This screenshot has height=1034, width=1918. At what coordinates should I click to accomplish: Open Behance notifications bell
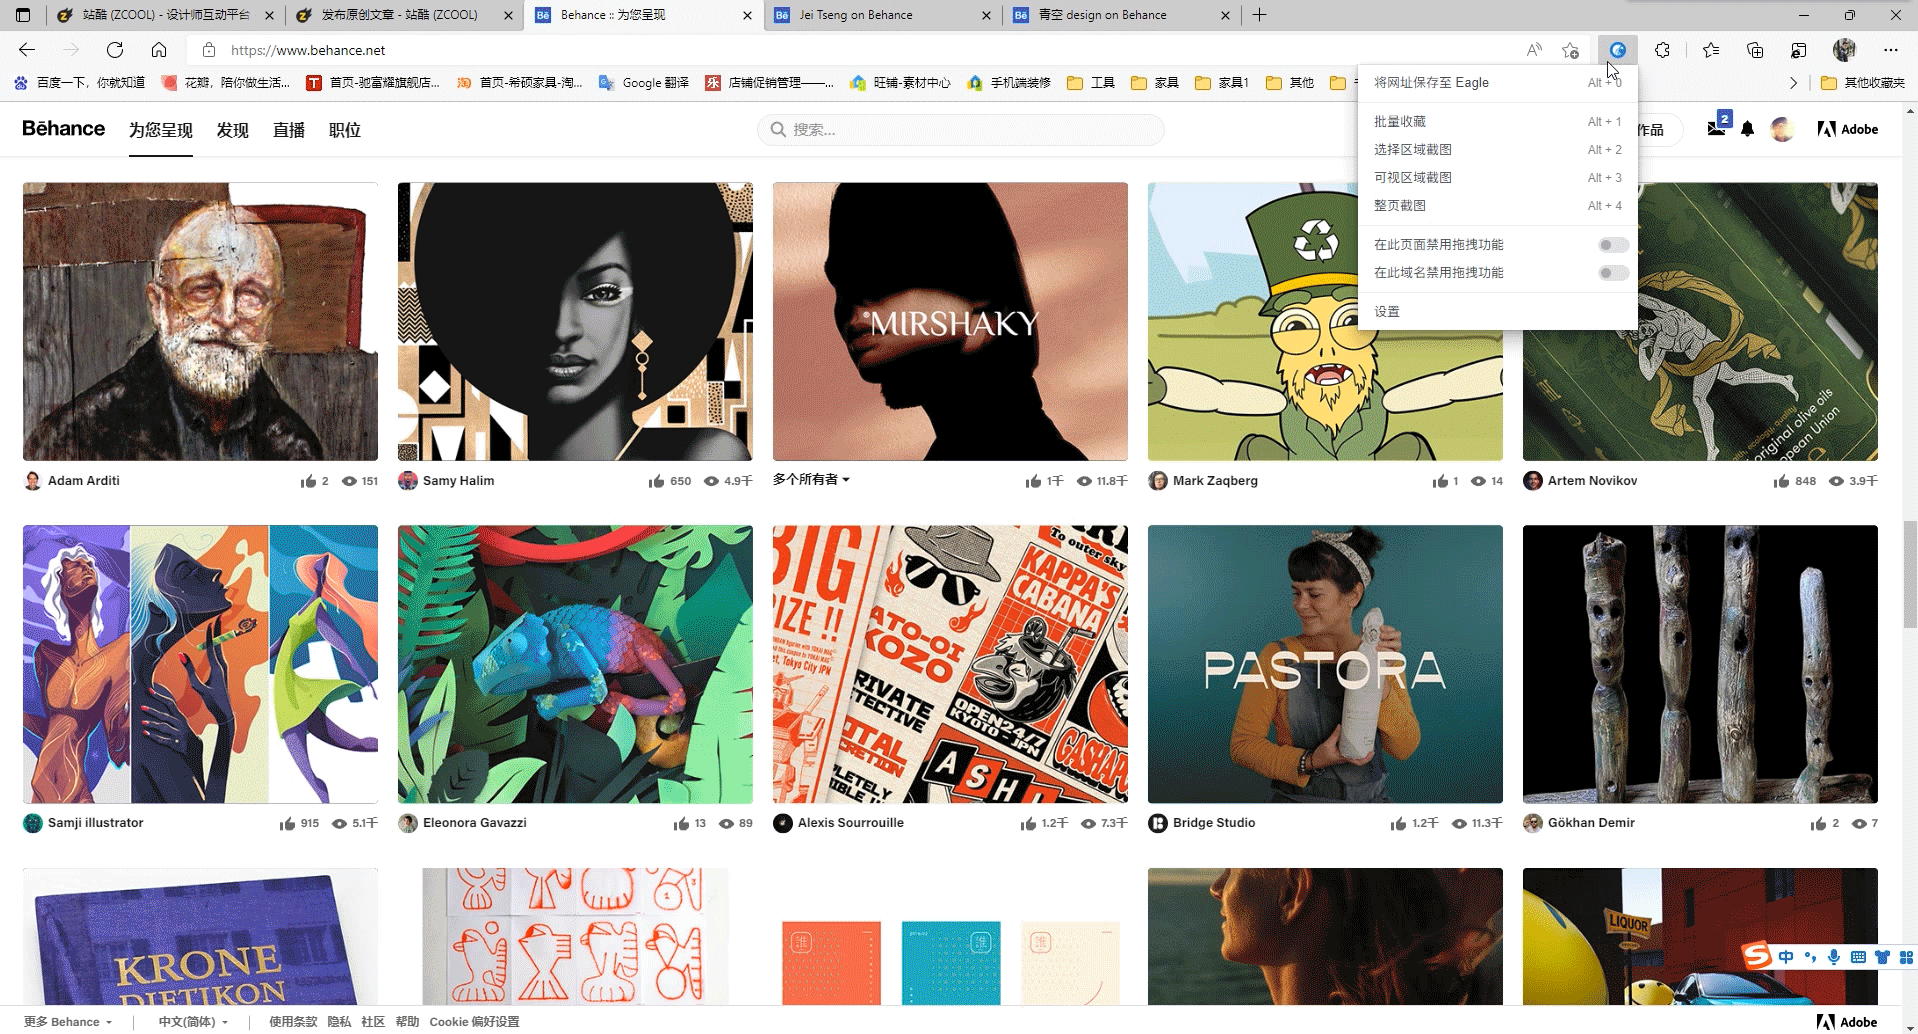click(1748, 129)
